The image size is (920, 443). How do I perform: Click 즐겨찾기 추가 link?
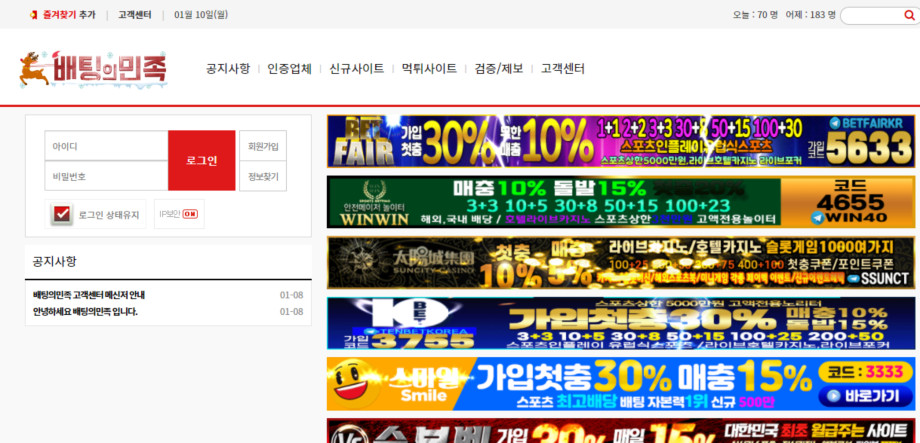pos(69,15)
